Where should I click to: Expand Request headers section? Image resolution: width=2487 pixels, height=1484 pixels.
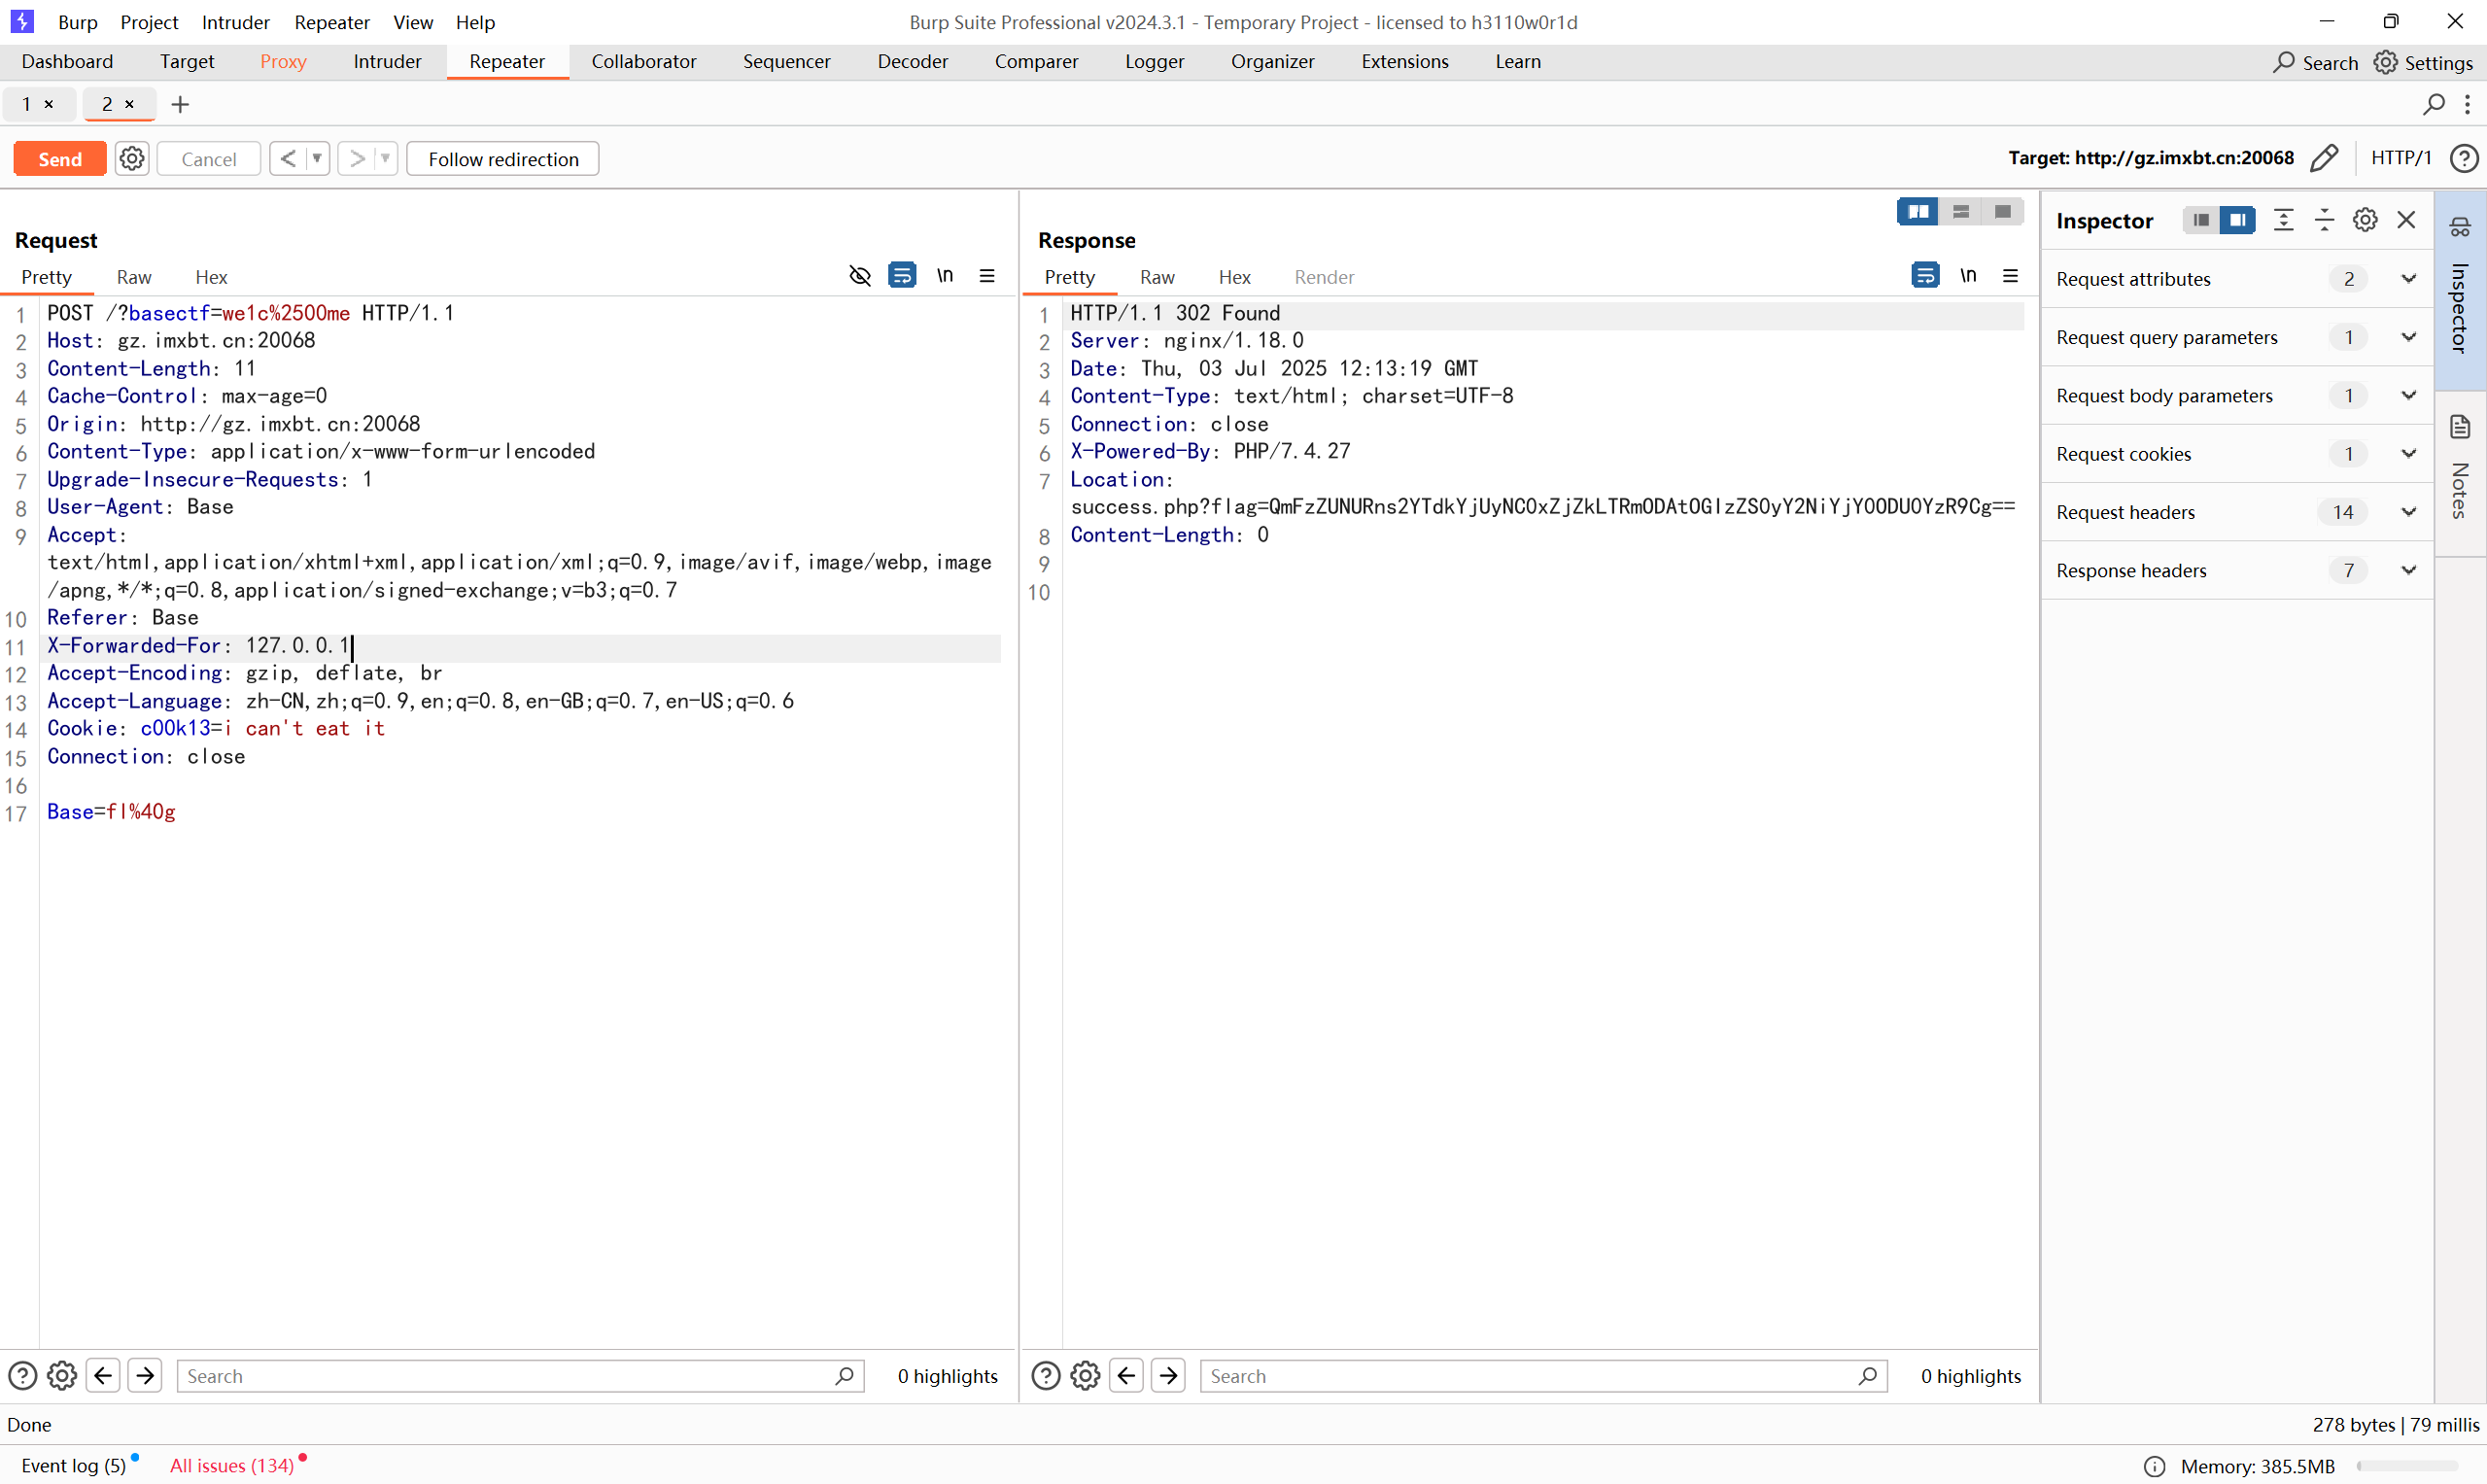[x=2237, y=512]
